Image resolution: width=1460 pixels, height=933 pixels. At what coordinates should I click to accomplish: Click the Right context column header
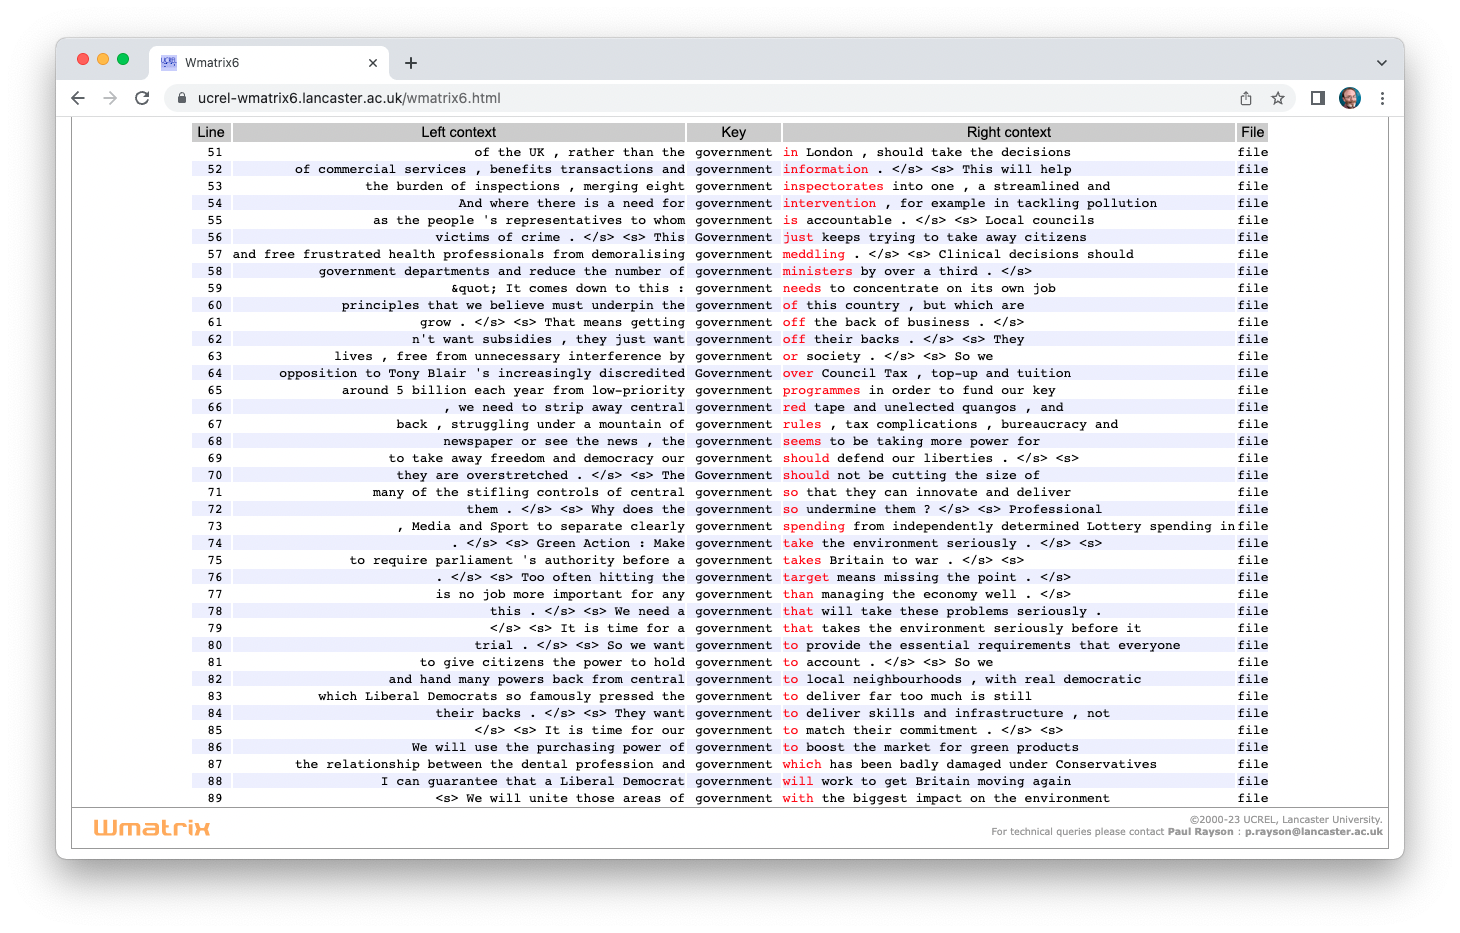pos(1008,132)
